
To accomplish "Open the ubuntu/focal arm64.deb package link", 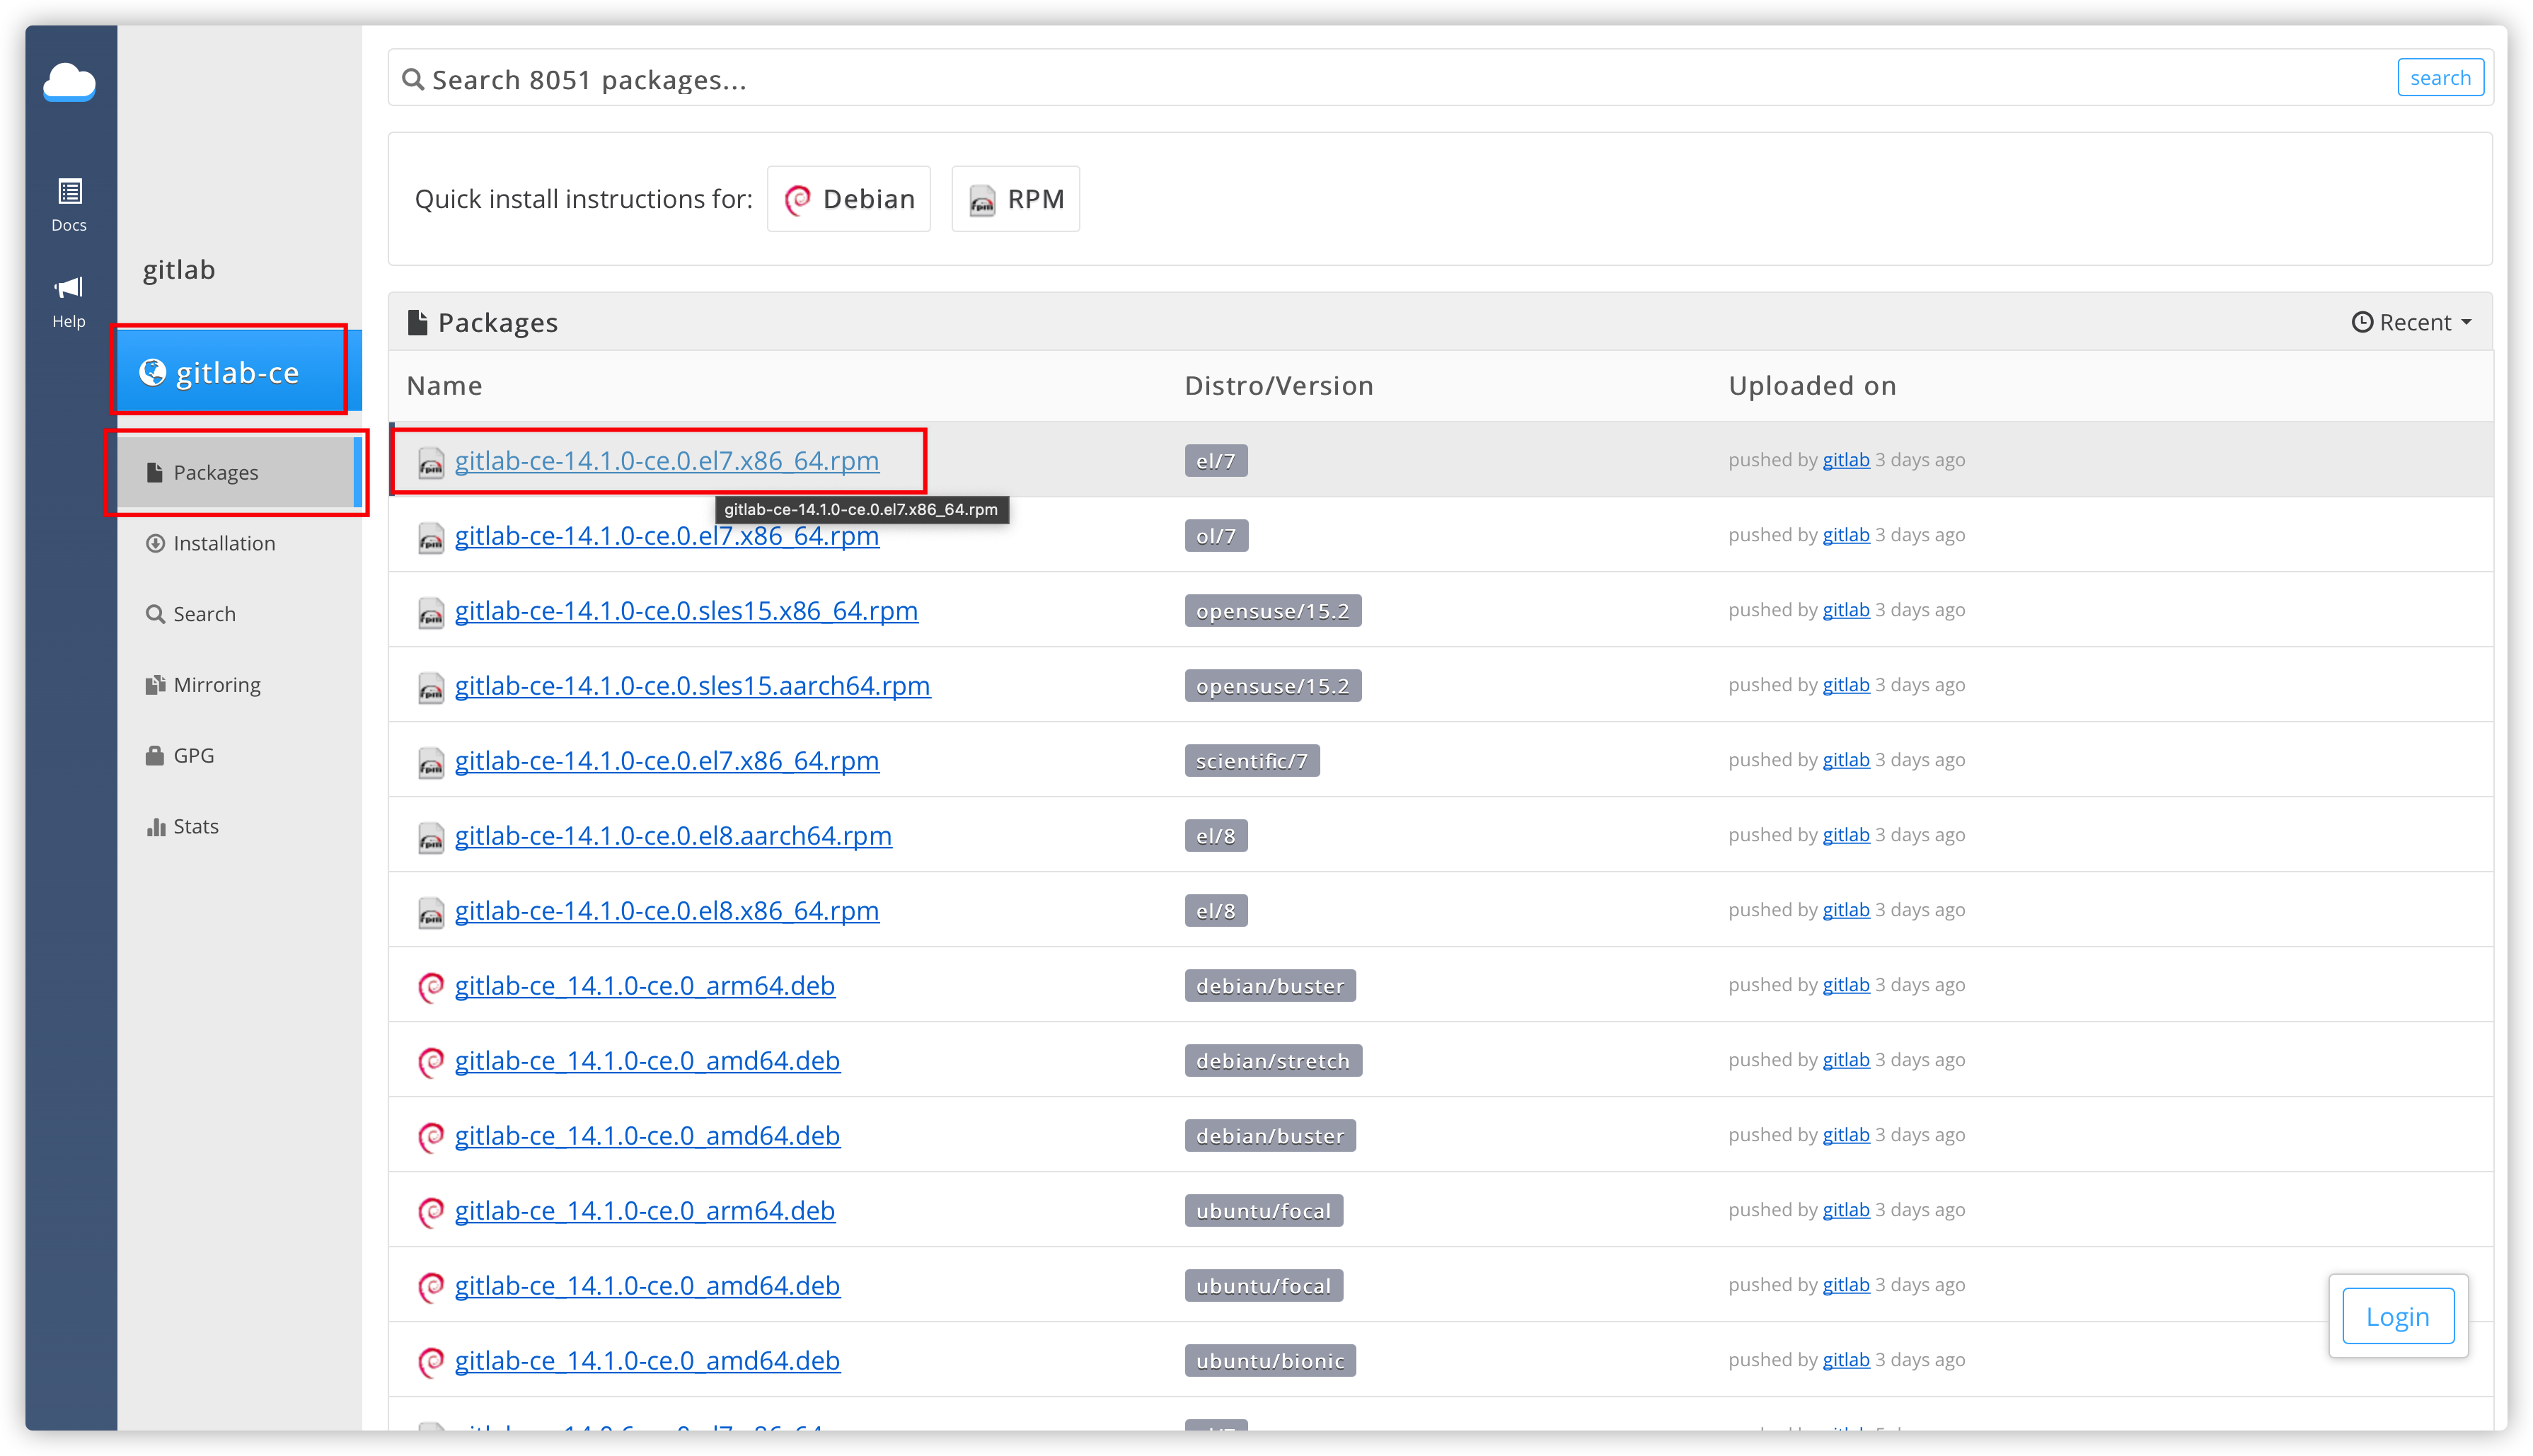I will (x=645, y=1210).
